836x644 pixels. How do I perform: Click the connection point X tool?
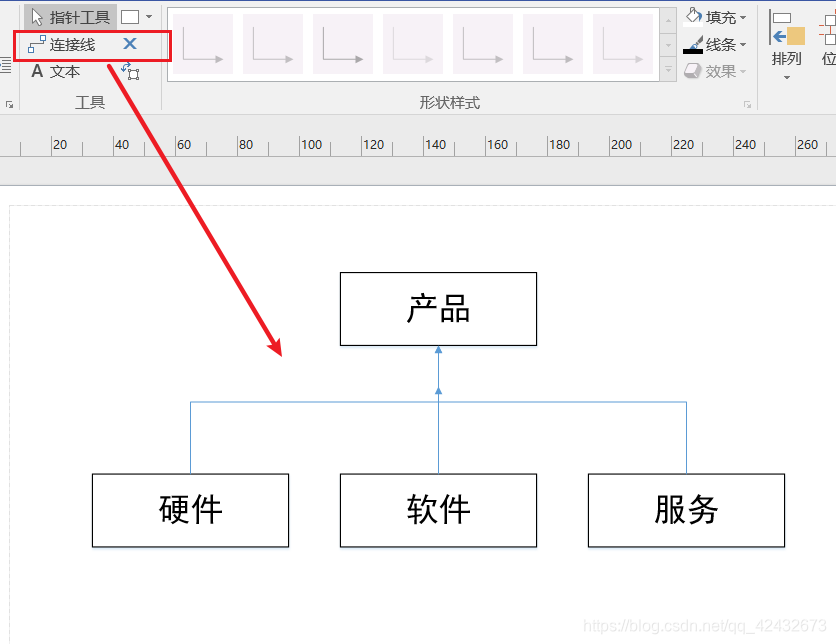[x=130, y=44]
